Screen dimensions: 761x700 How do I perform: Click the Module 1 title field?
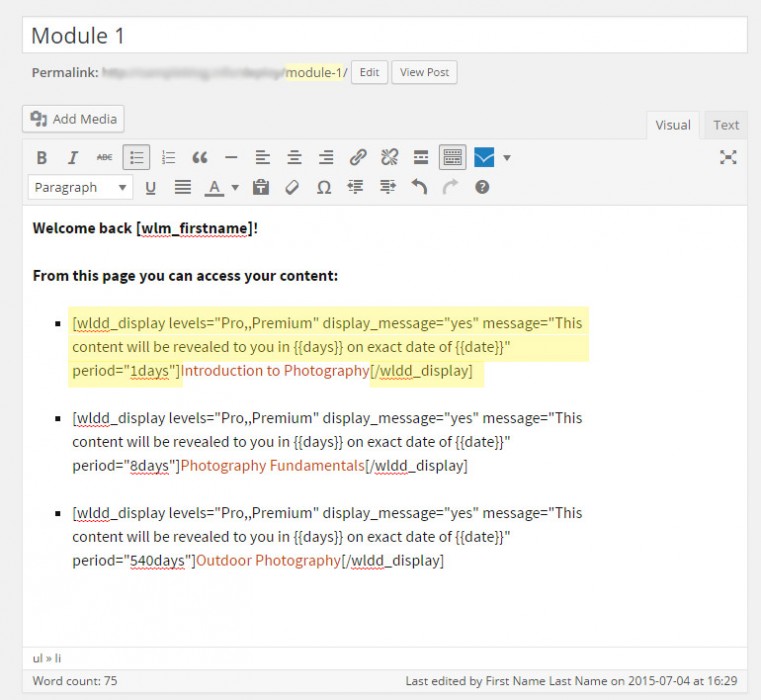tap(384, 36)
